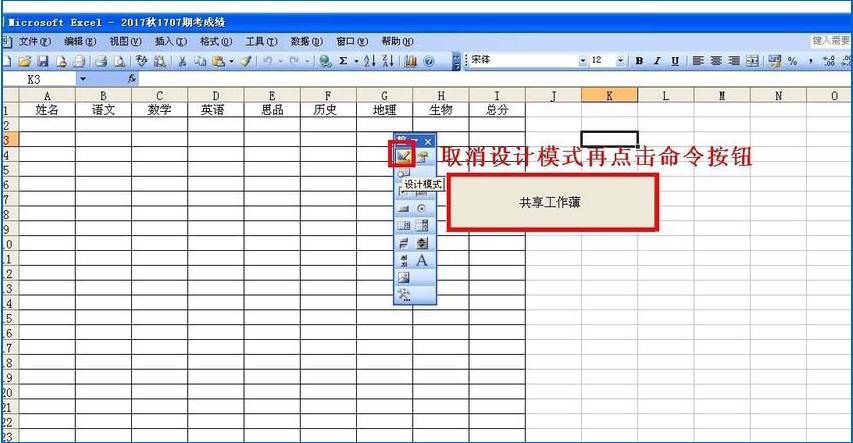The image size is (853, 443).
Task: Toggle Bold formatting
Action: pos(639,61)
